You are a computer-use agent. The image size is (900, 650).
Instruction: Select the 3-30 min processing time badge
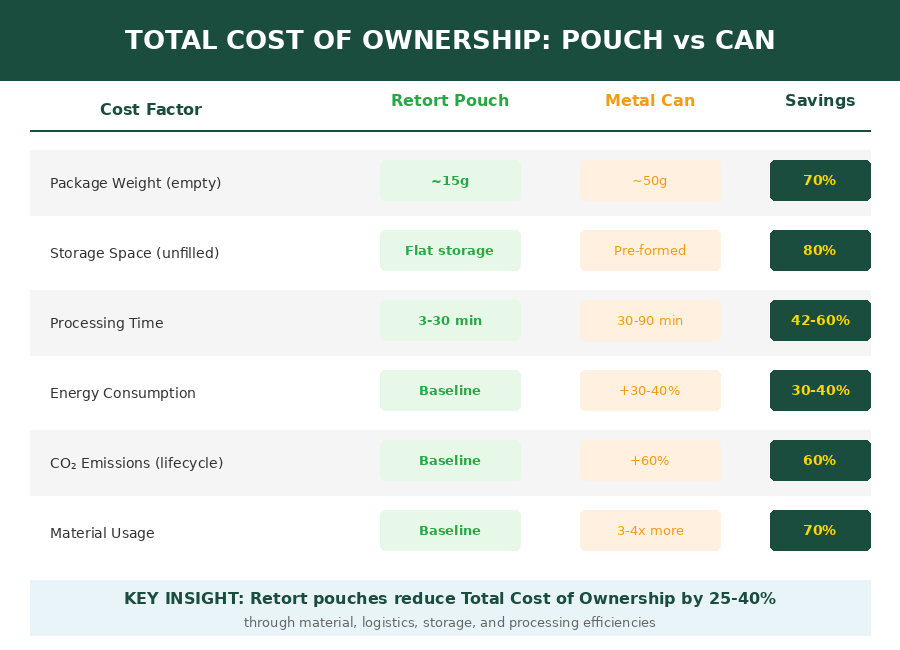[450, 321]
